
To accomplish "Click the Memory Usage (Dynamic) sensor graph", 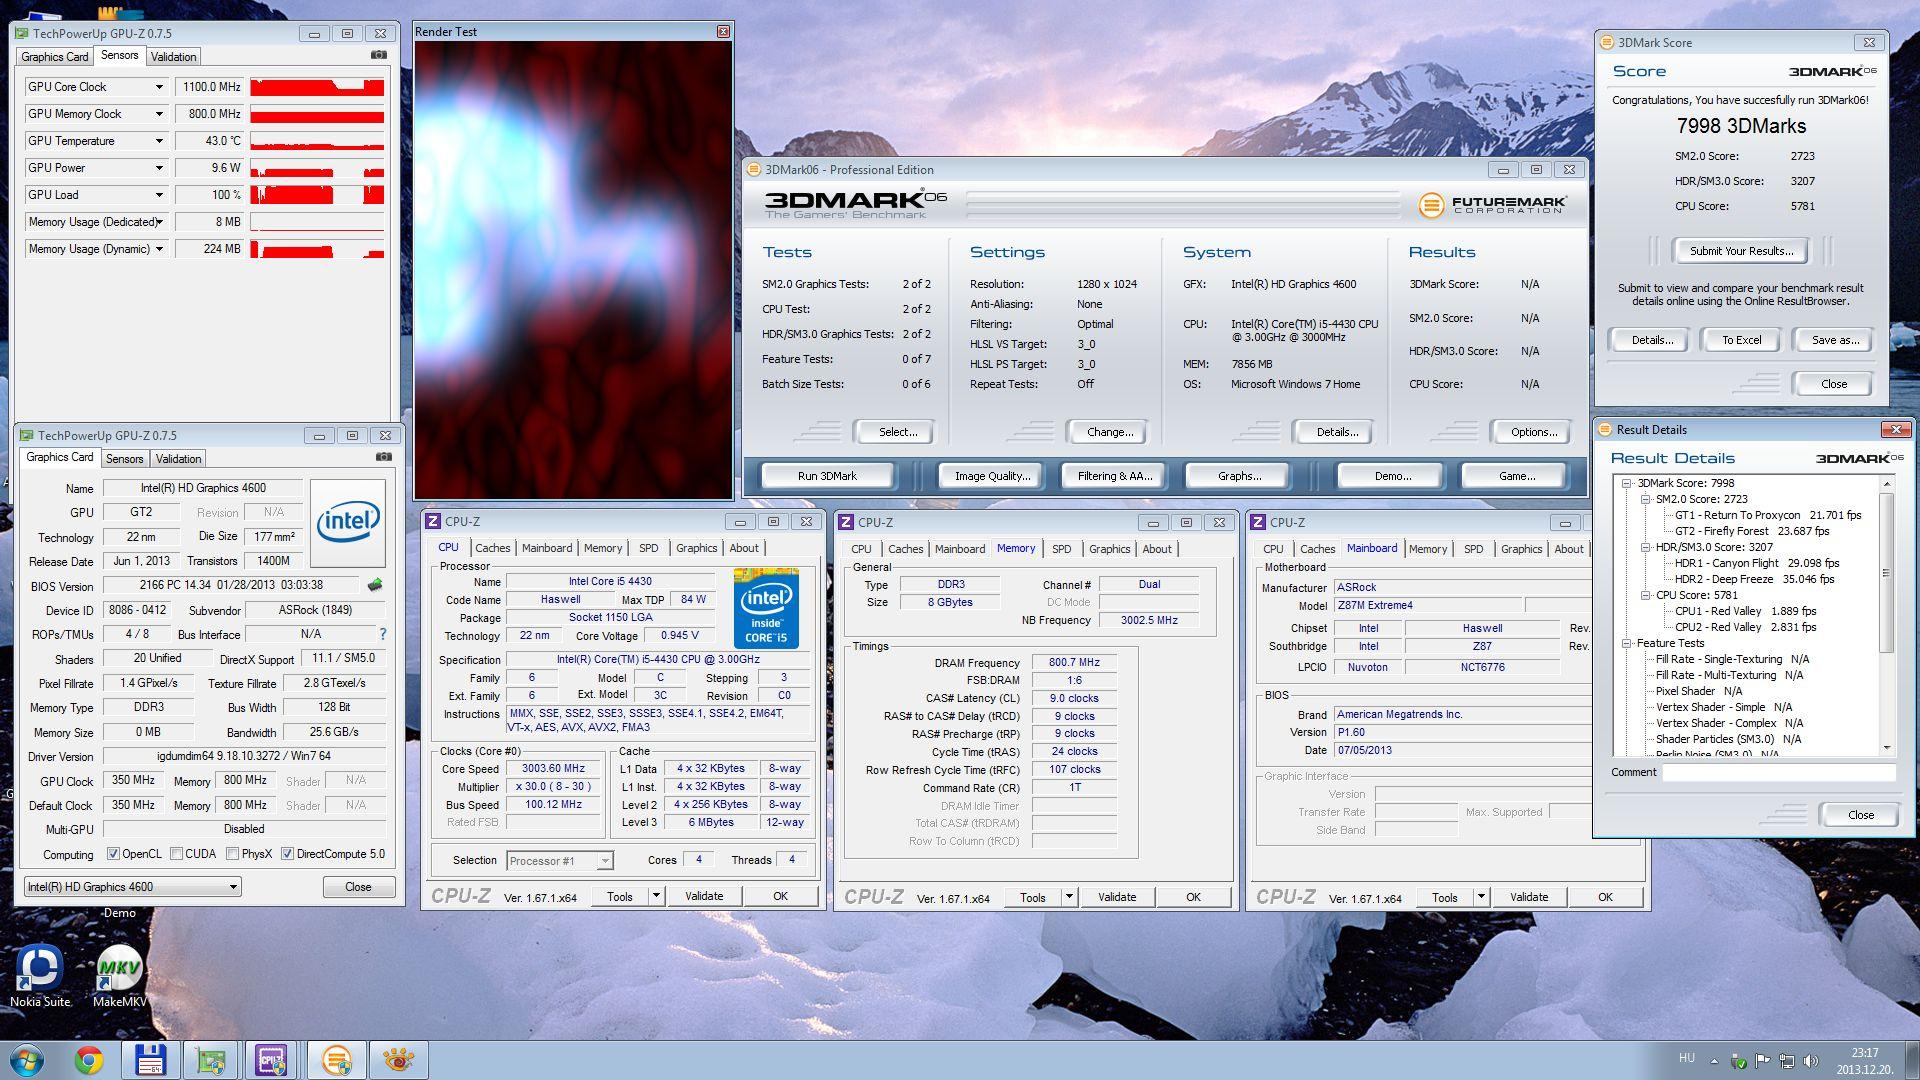I will [317, 249].
